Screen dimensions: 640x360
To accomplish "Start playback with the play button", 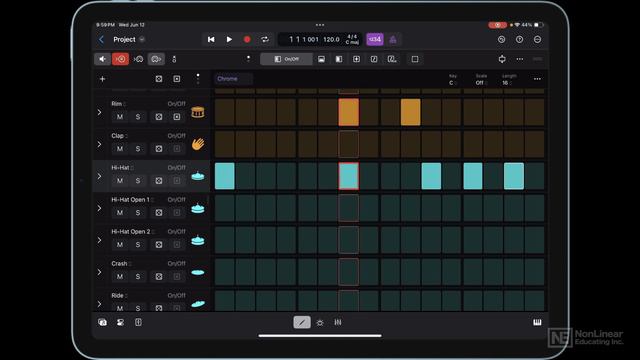I will click(x=229, y=40).
